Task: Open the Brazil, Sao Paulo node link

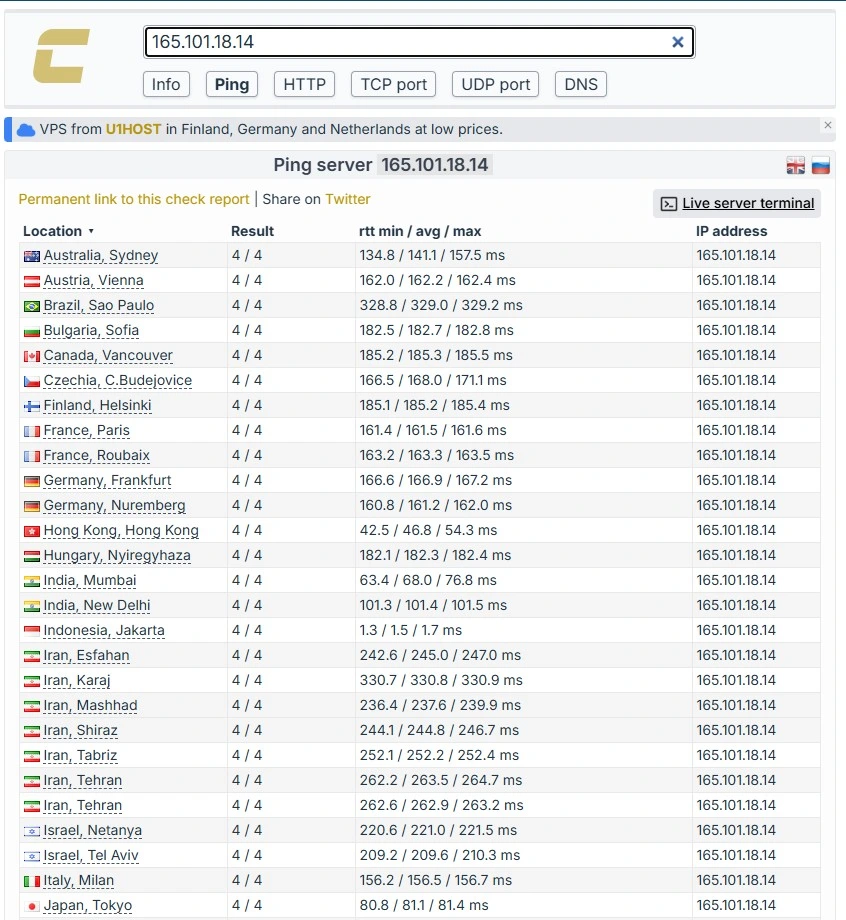Action: (x=99, y=305)
